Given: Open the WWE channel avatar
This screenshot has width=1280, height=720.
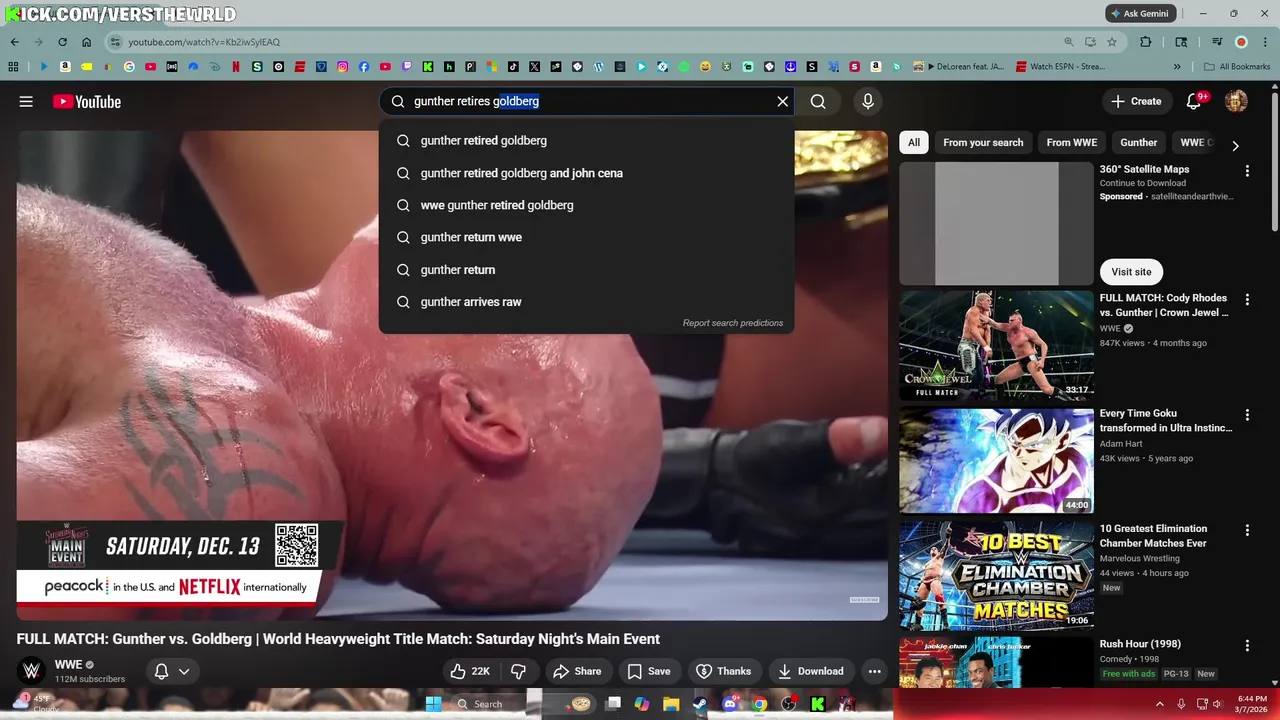Looking at the screenshot, I should (x=32, y=671).
